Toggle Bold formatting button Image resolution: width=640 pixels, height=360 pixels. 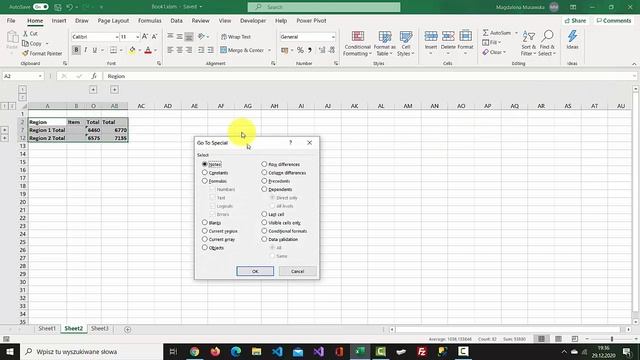(x=76, y=50)
